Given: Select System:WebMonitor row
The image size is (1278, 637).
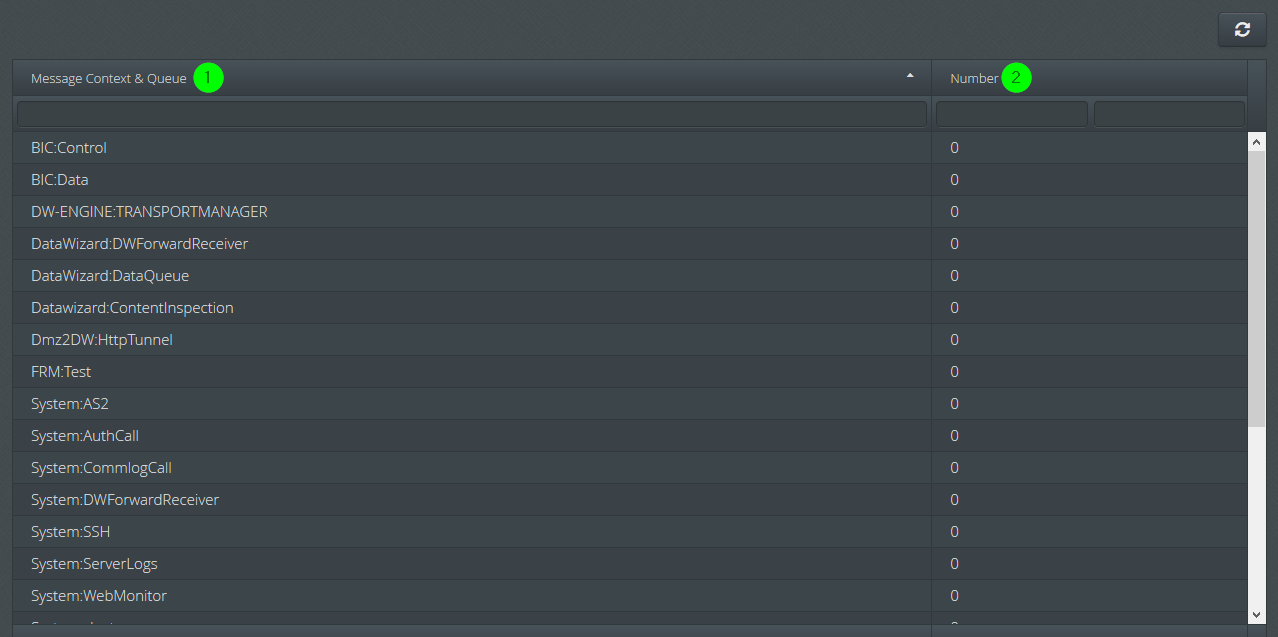Looking at the screenshot, I should pyautogui.click(x=630, y=596).
